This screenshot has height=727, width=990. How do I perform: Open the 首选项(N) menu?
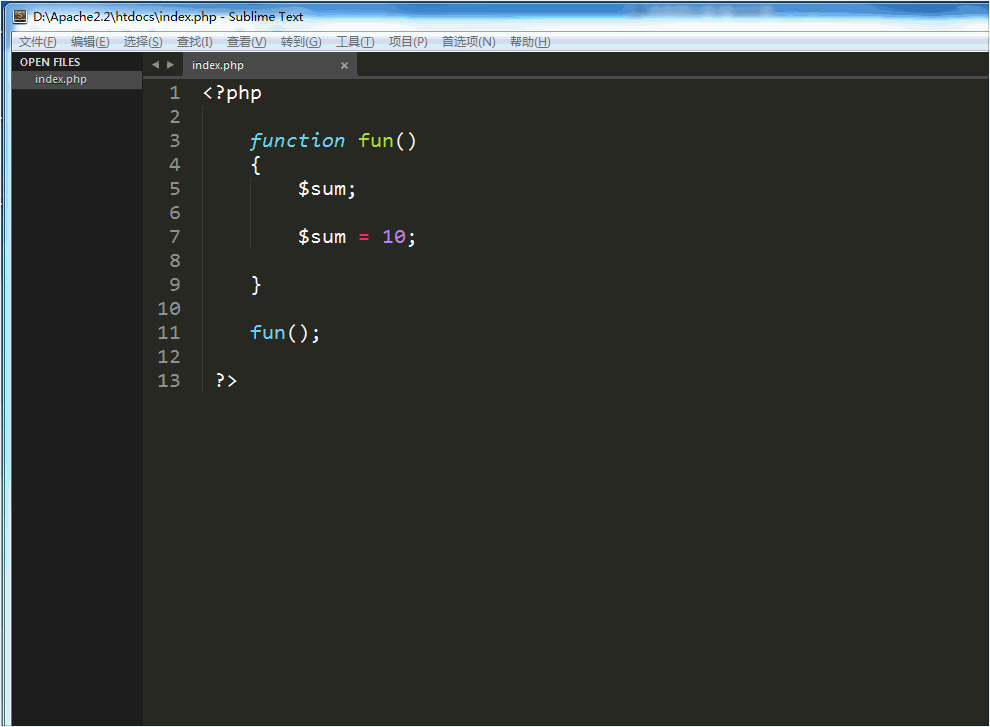[468, 42]
